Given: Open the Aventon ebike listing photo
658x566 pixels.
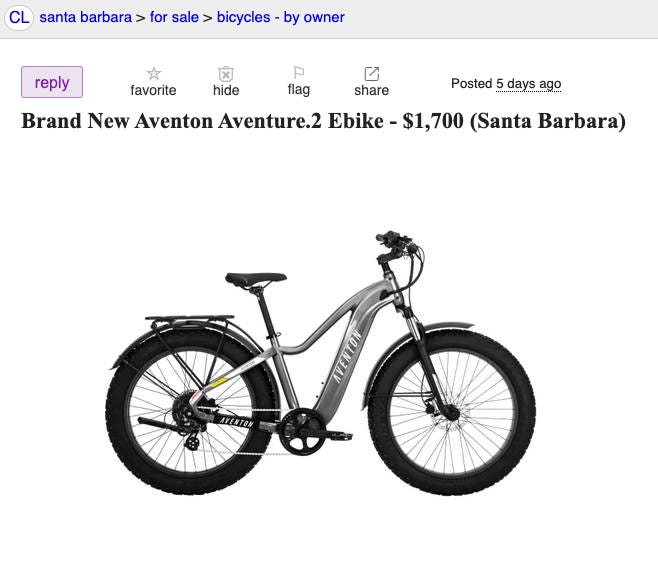Looking at the screenshot, I should pyautogui.click(x=321, y=363).
